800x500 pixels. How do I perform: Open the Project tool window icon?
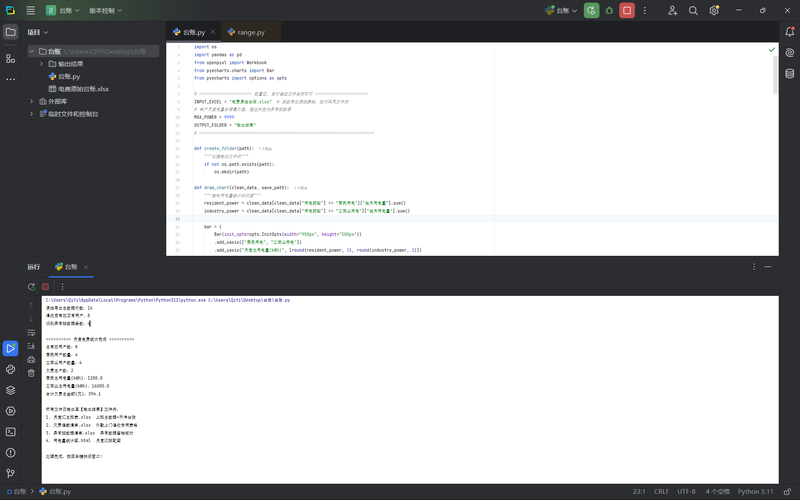pos(10,32)
